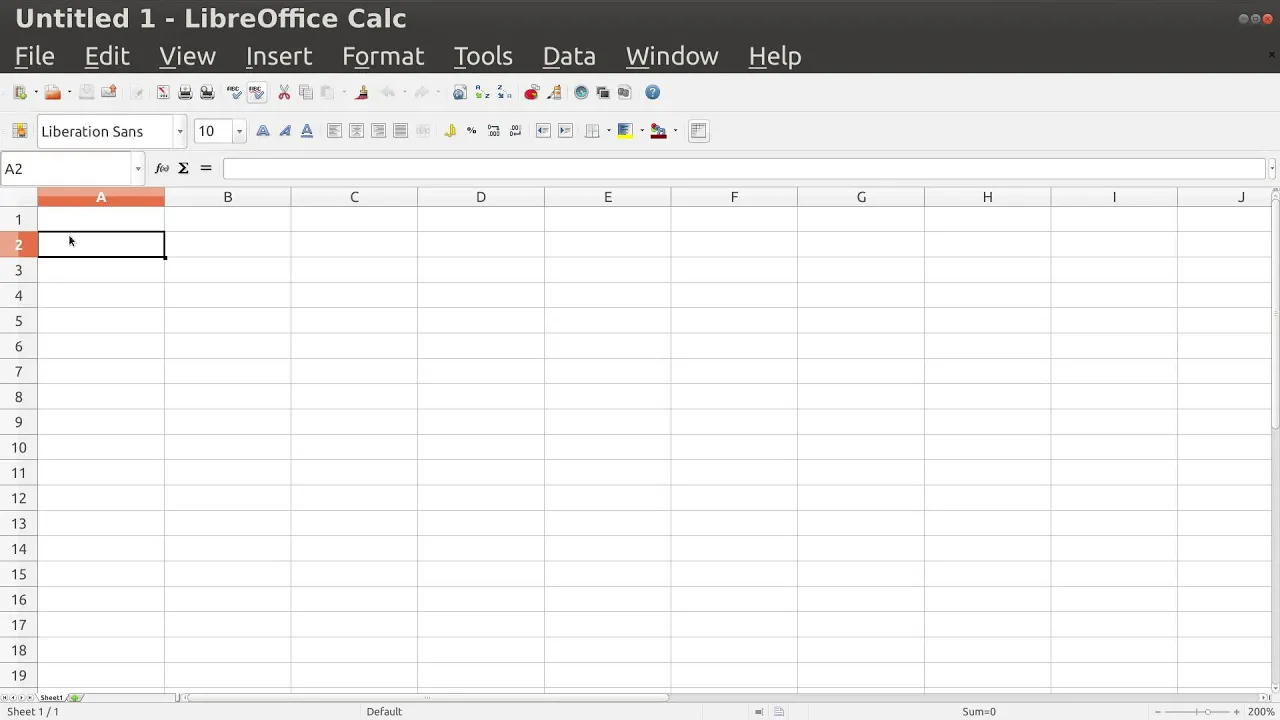This screenshot has height=720, width=1280.
Task: Click the LibreOffice Help question mark icon
Action: (653, 92)
